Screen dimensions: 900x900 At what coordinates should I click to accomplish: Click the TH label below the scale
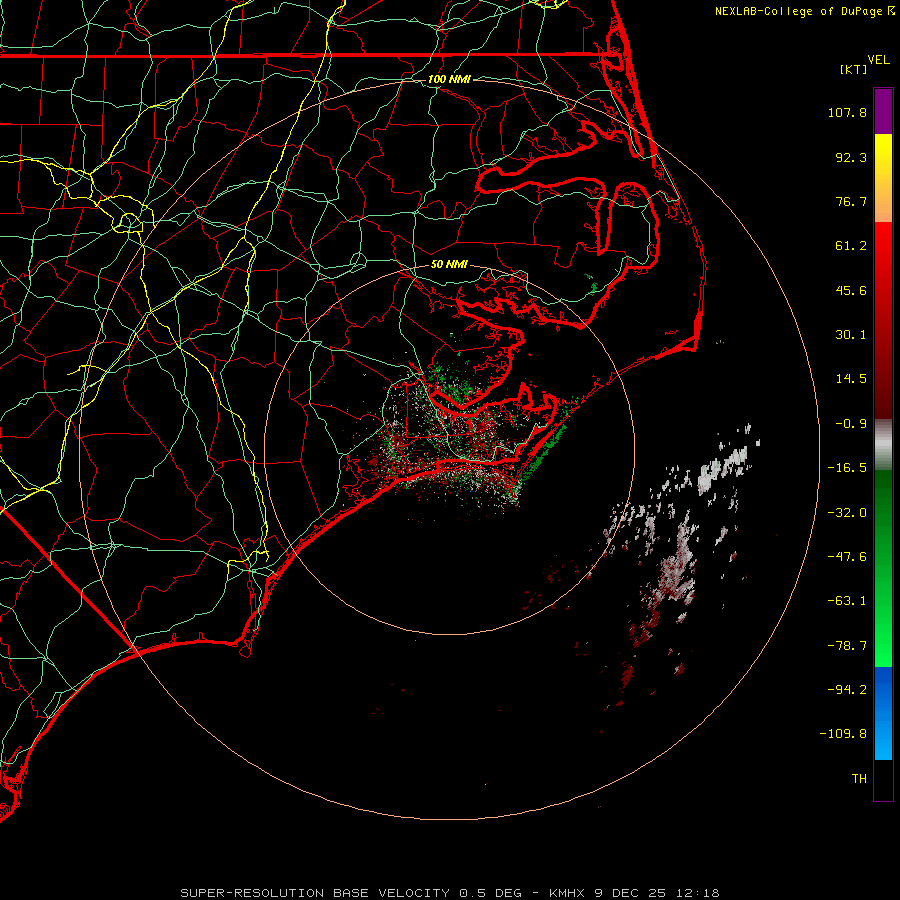pos(859,779)
